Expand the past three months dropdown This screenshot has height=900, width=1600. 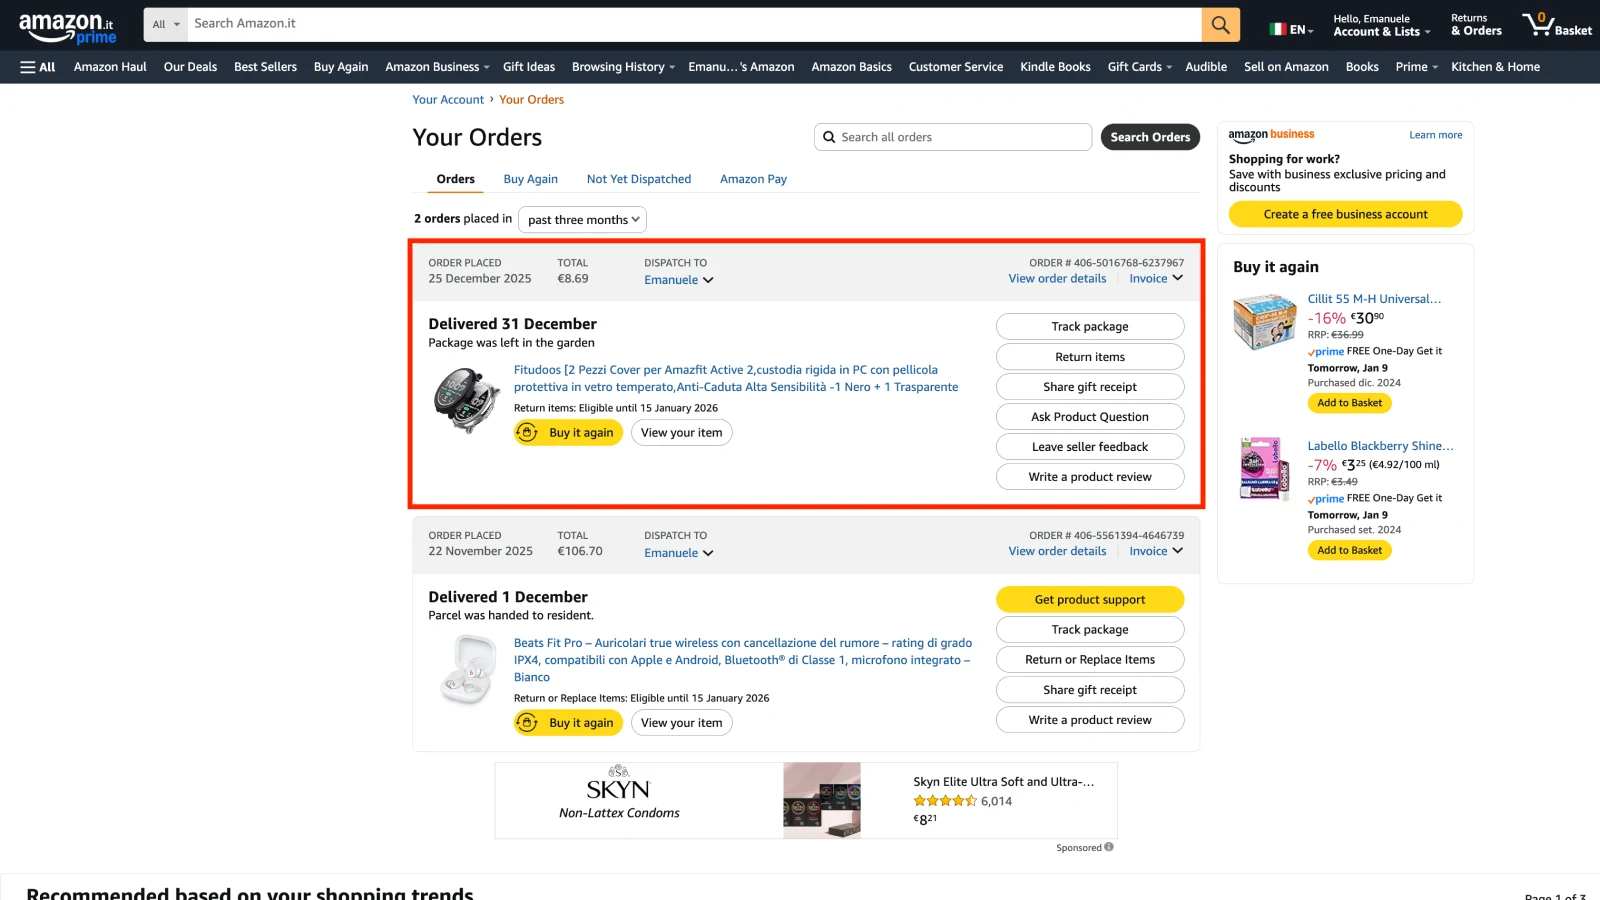[582, 220]
